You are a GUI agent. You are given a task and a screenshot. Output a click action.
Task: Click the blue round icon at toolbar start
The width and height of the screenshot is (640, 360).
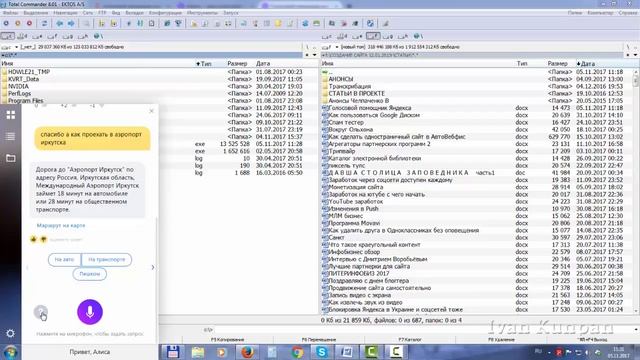point(6,23)
